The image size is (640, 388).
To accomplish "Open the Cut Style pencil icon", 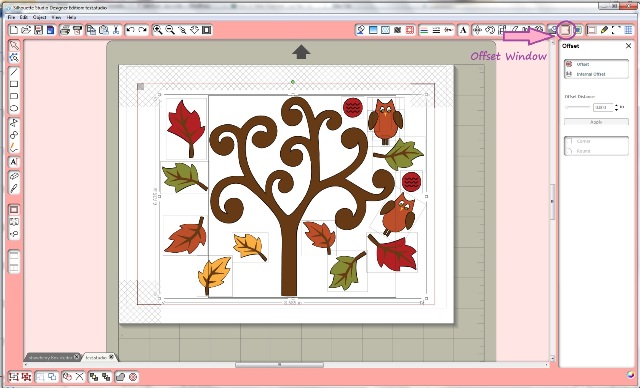I will click(604, 30).
